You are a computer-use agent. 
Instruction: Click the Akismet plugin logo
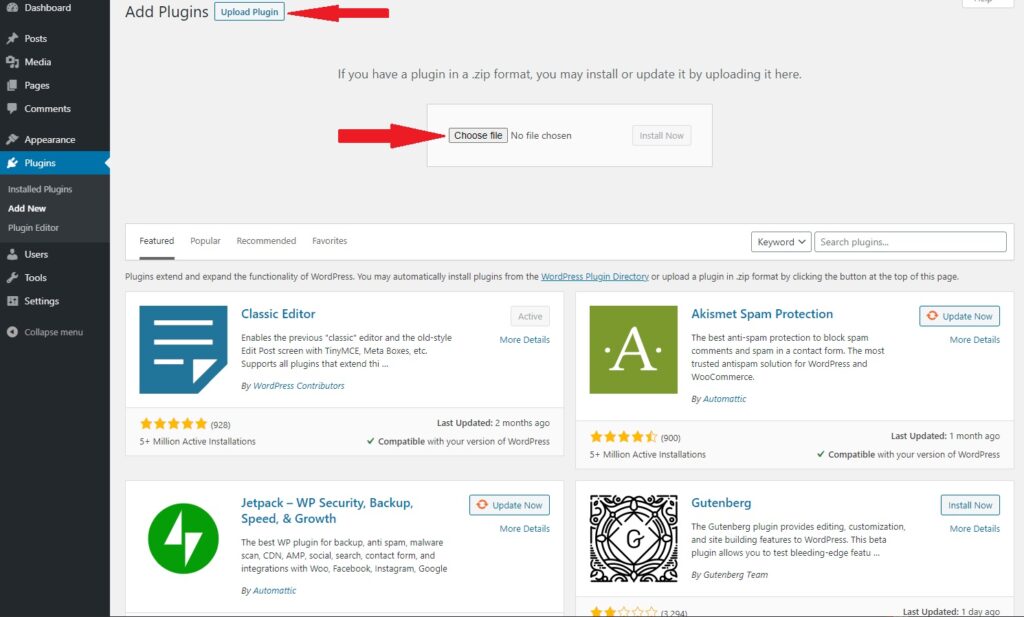coord(633,349)
